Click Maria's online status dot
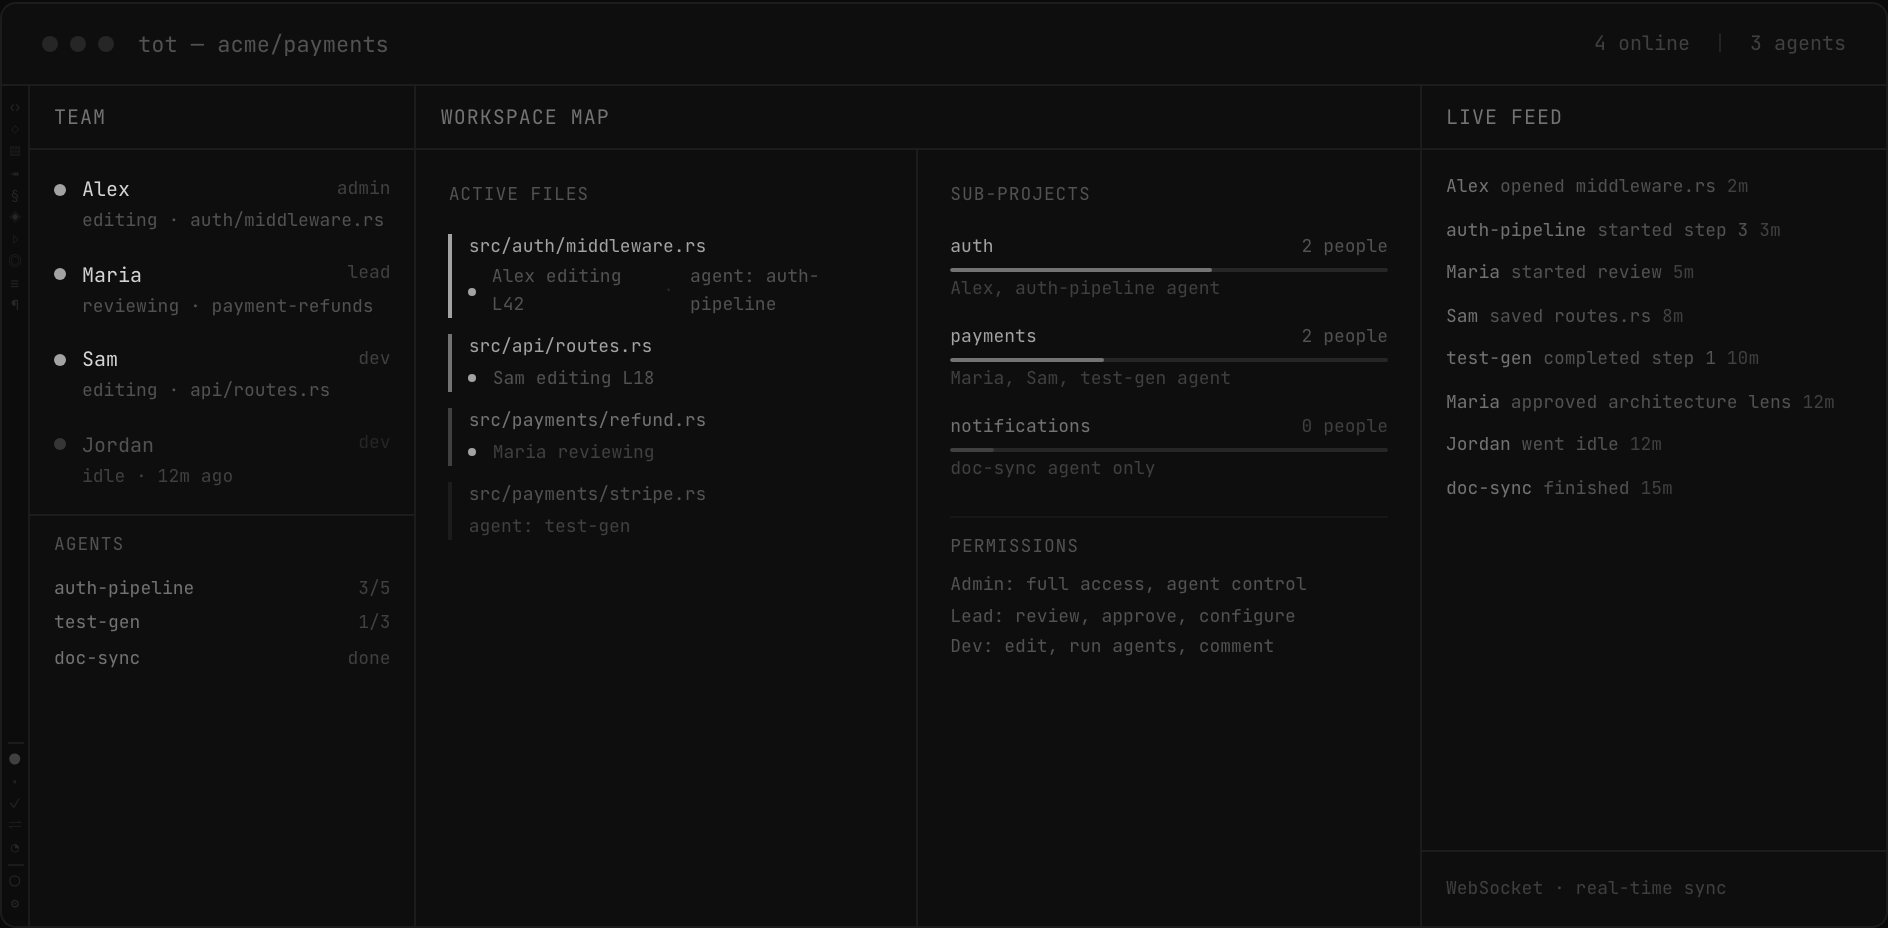1888x928 pixels. point(60,274)
